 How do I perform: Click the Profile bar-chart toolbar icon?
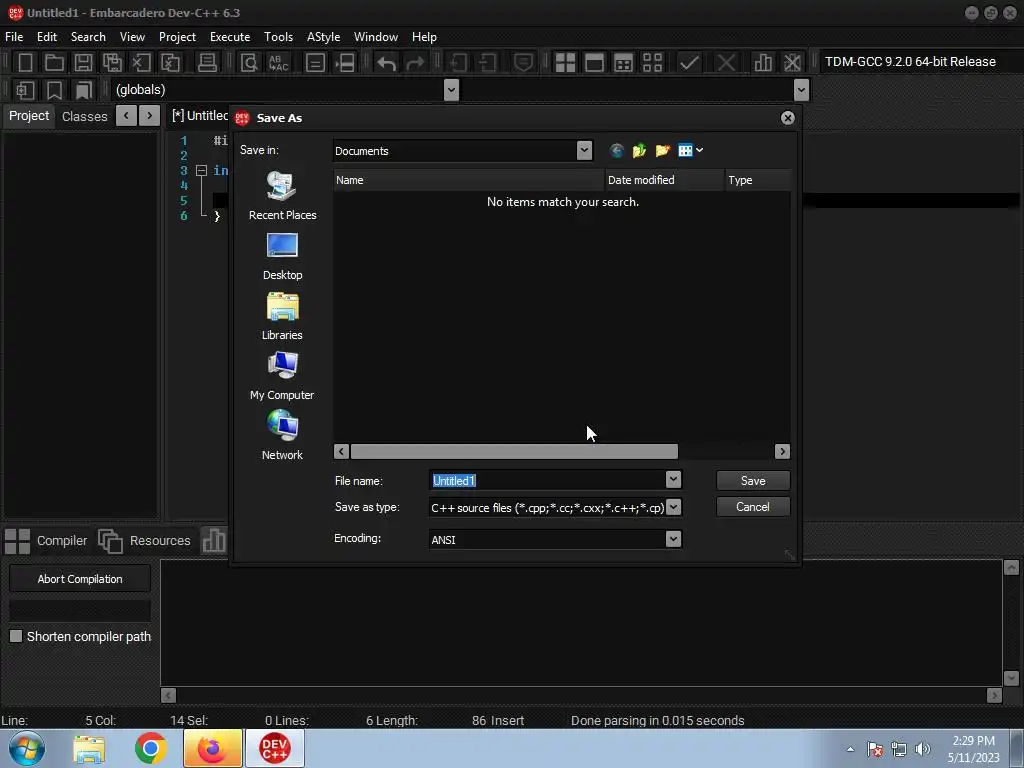(763, 63)
